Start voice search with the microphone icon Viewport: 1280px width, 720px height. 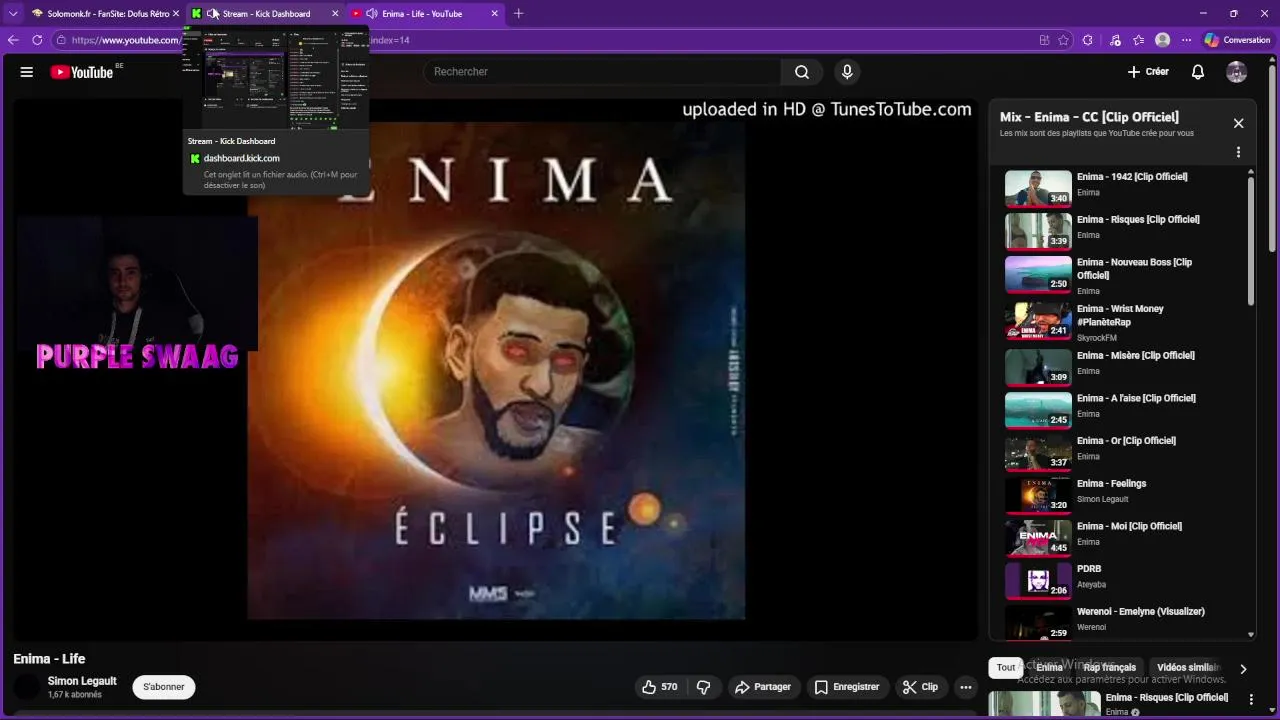click(847, 72)
